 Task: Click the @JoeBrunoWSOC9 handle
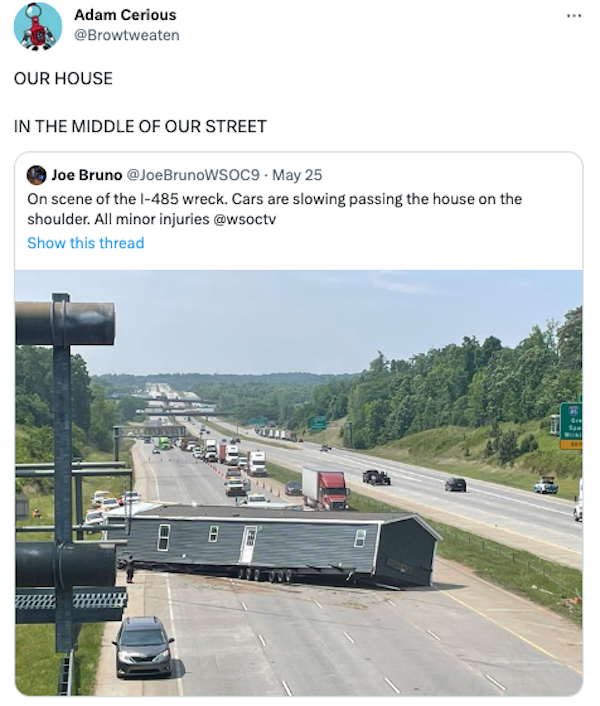(x=193, y=175)
